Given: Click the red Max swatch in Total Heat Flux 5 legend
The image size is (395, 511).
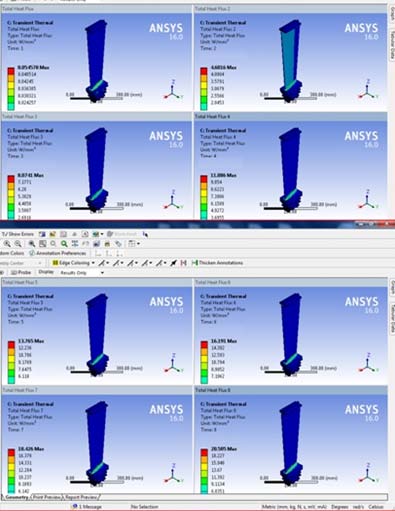Looking at the screenshot, I should 11,344.
